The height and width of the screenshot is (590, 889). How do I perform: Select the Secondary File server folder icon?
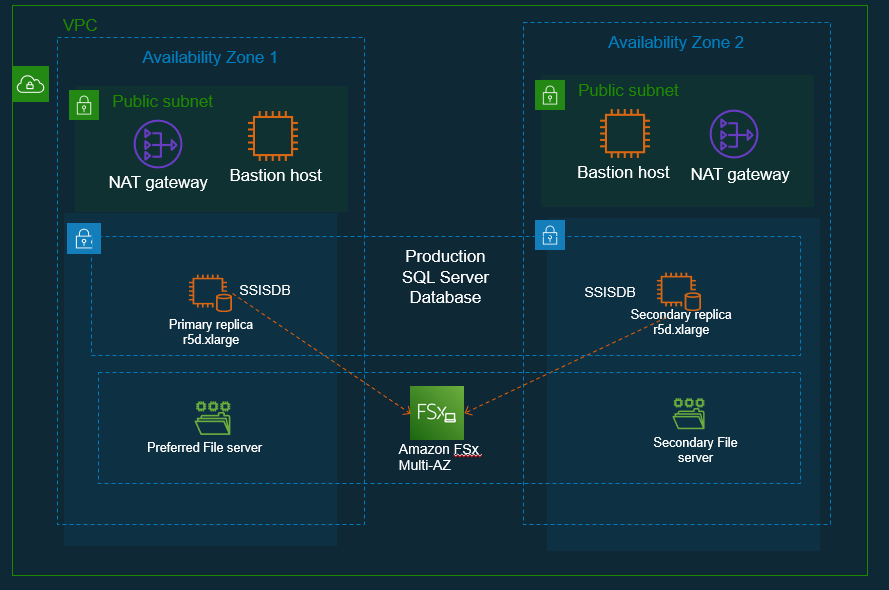[689, 414]
